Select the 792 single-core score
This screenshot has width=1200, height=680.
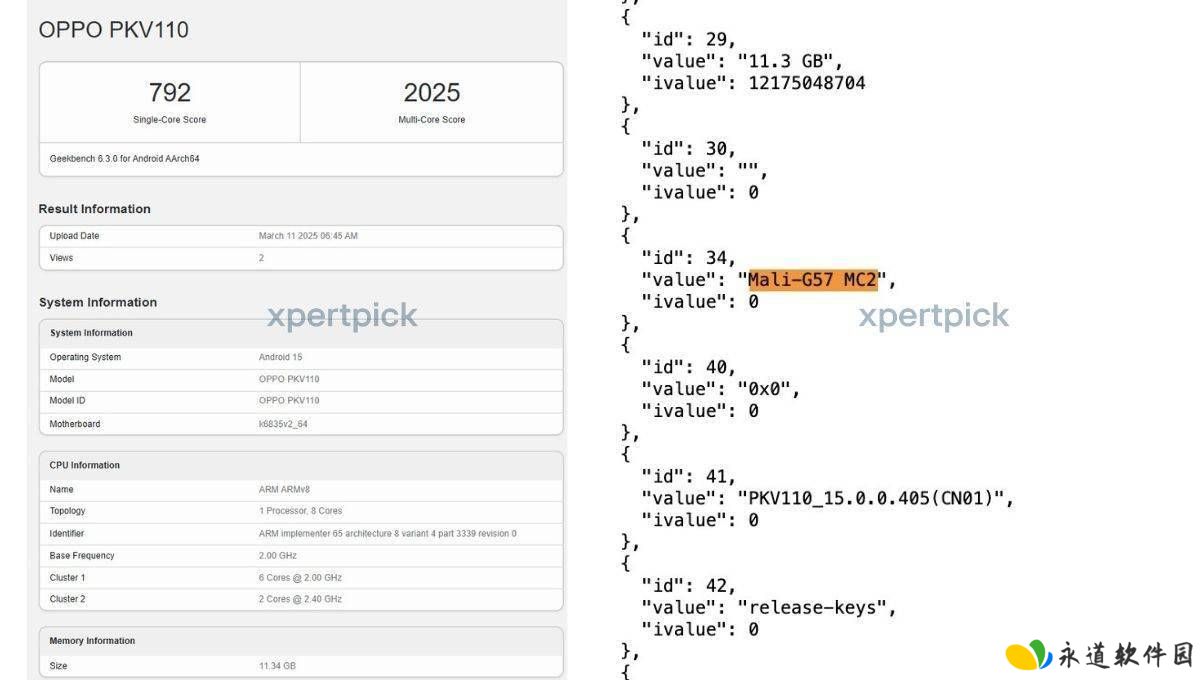(170, 93)
